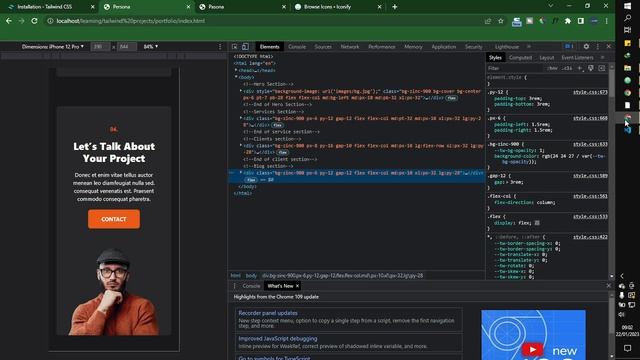Viewport: 640px width, 360px height.
Task: Open style.css:673 source link for .py-12
Action: (590, 92)
